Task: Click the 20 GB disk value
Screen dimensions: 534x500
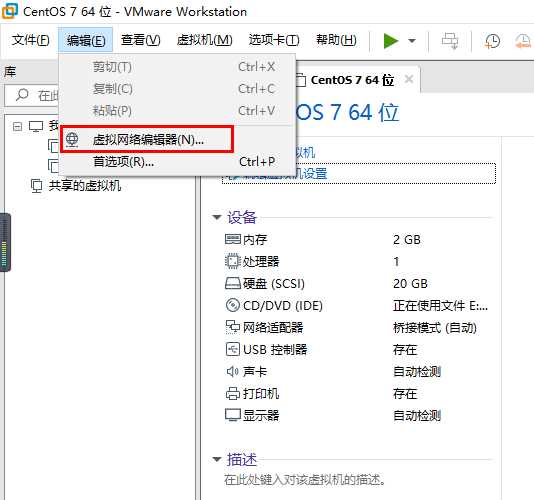Action: point(410,283)
